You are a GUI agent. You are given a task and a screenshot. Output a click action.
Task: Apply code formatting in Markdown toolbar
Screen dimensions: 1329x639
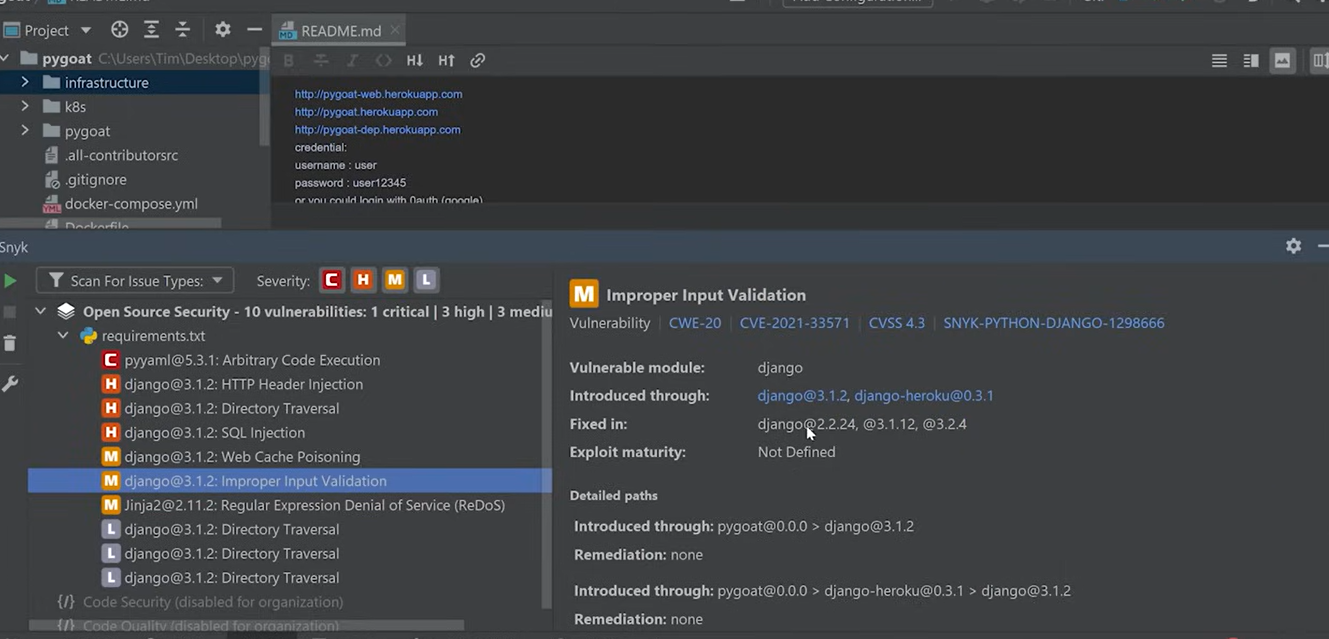(x=383, y=61)
